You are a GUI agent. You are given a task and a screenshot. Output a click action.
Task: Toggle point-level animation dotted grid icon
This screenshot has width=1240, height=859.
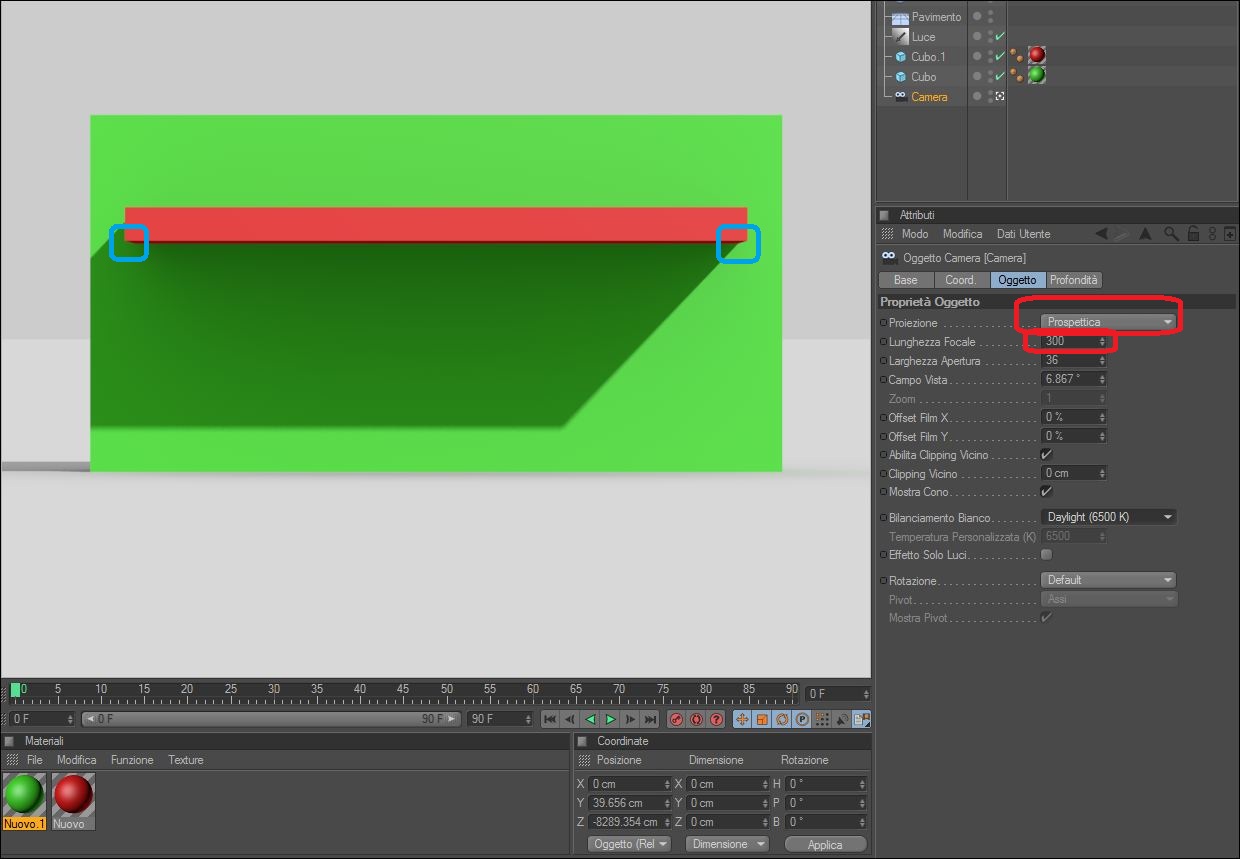click(x=822, y=719)
